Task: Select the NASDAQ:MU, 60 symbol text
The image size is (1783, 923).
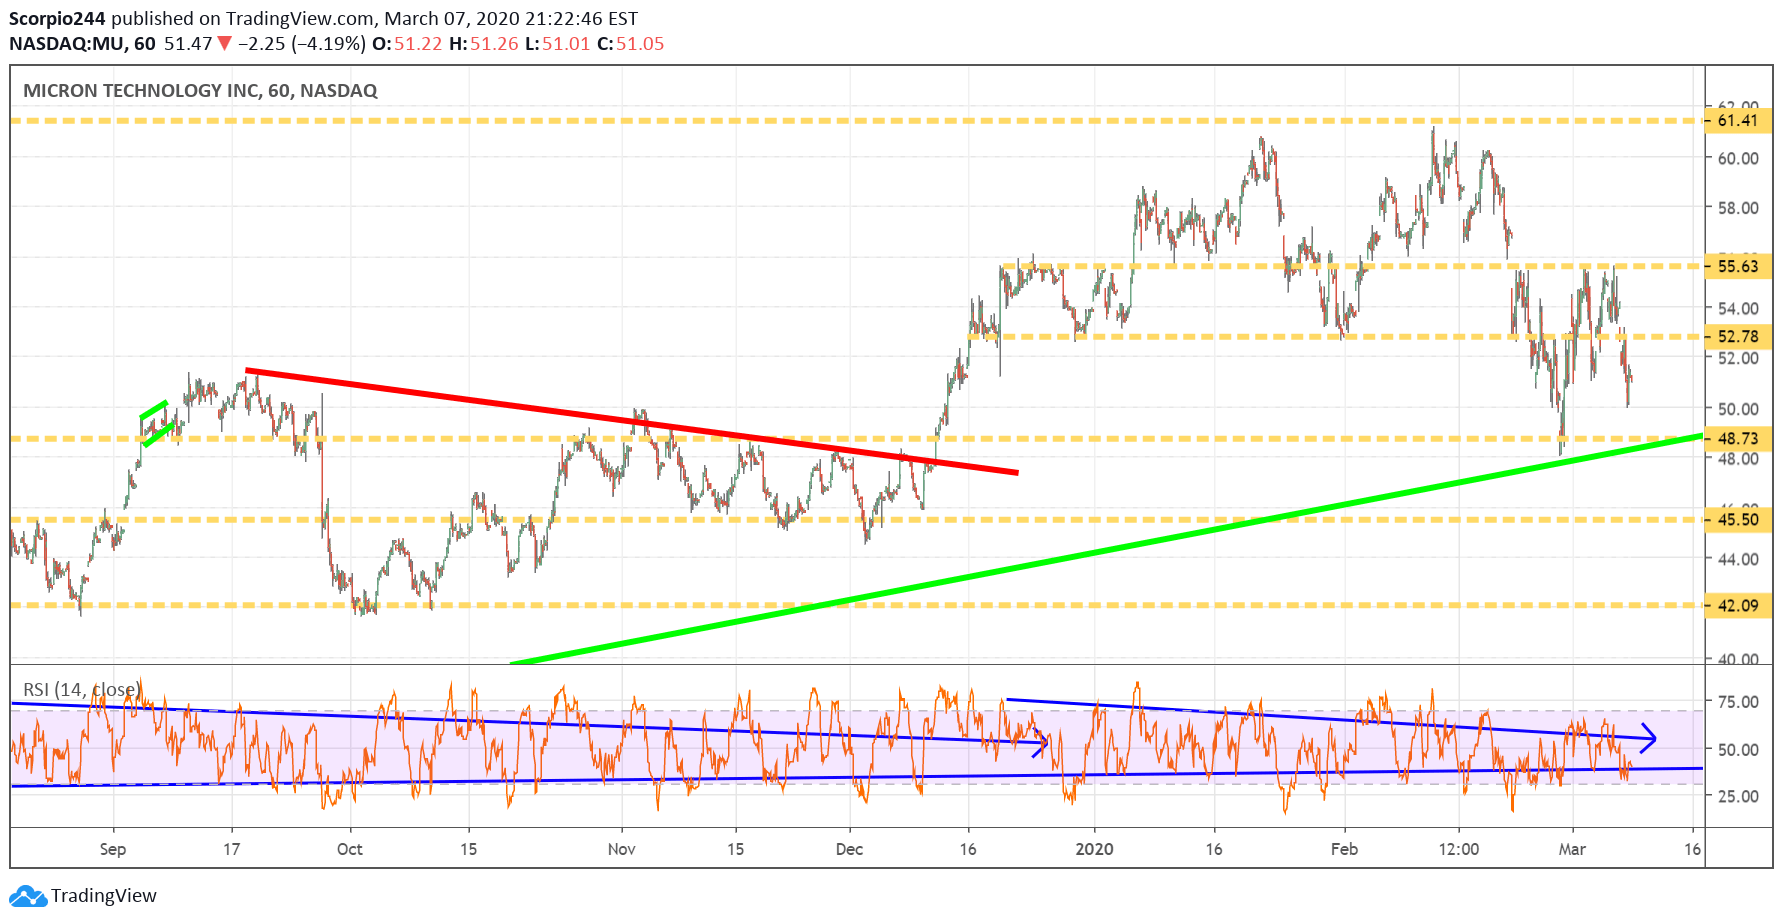Action: click(82, 43)
